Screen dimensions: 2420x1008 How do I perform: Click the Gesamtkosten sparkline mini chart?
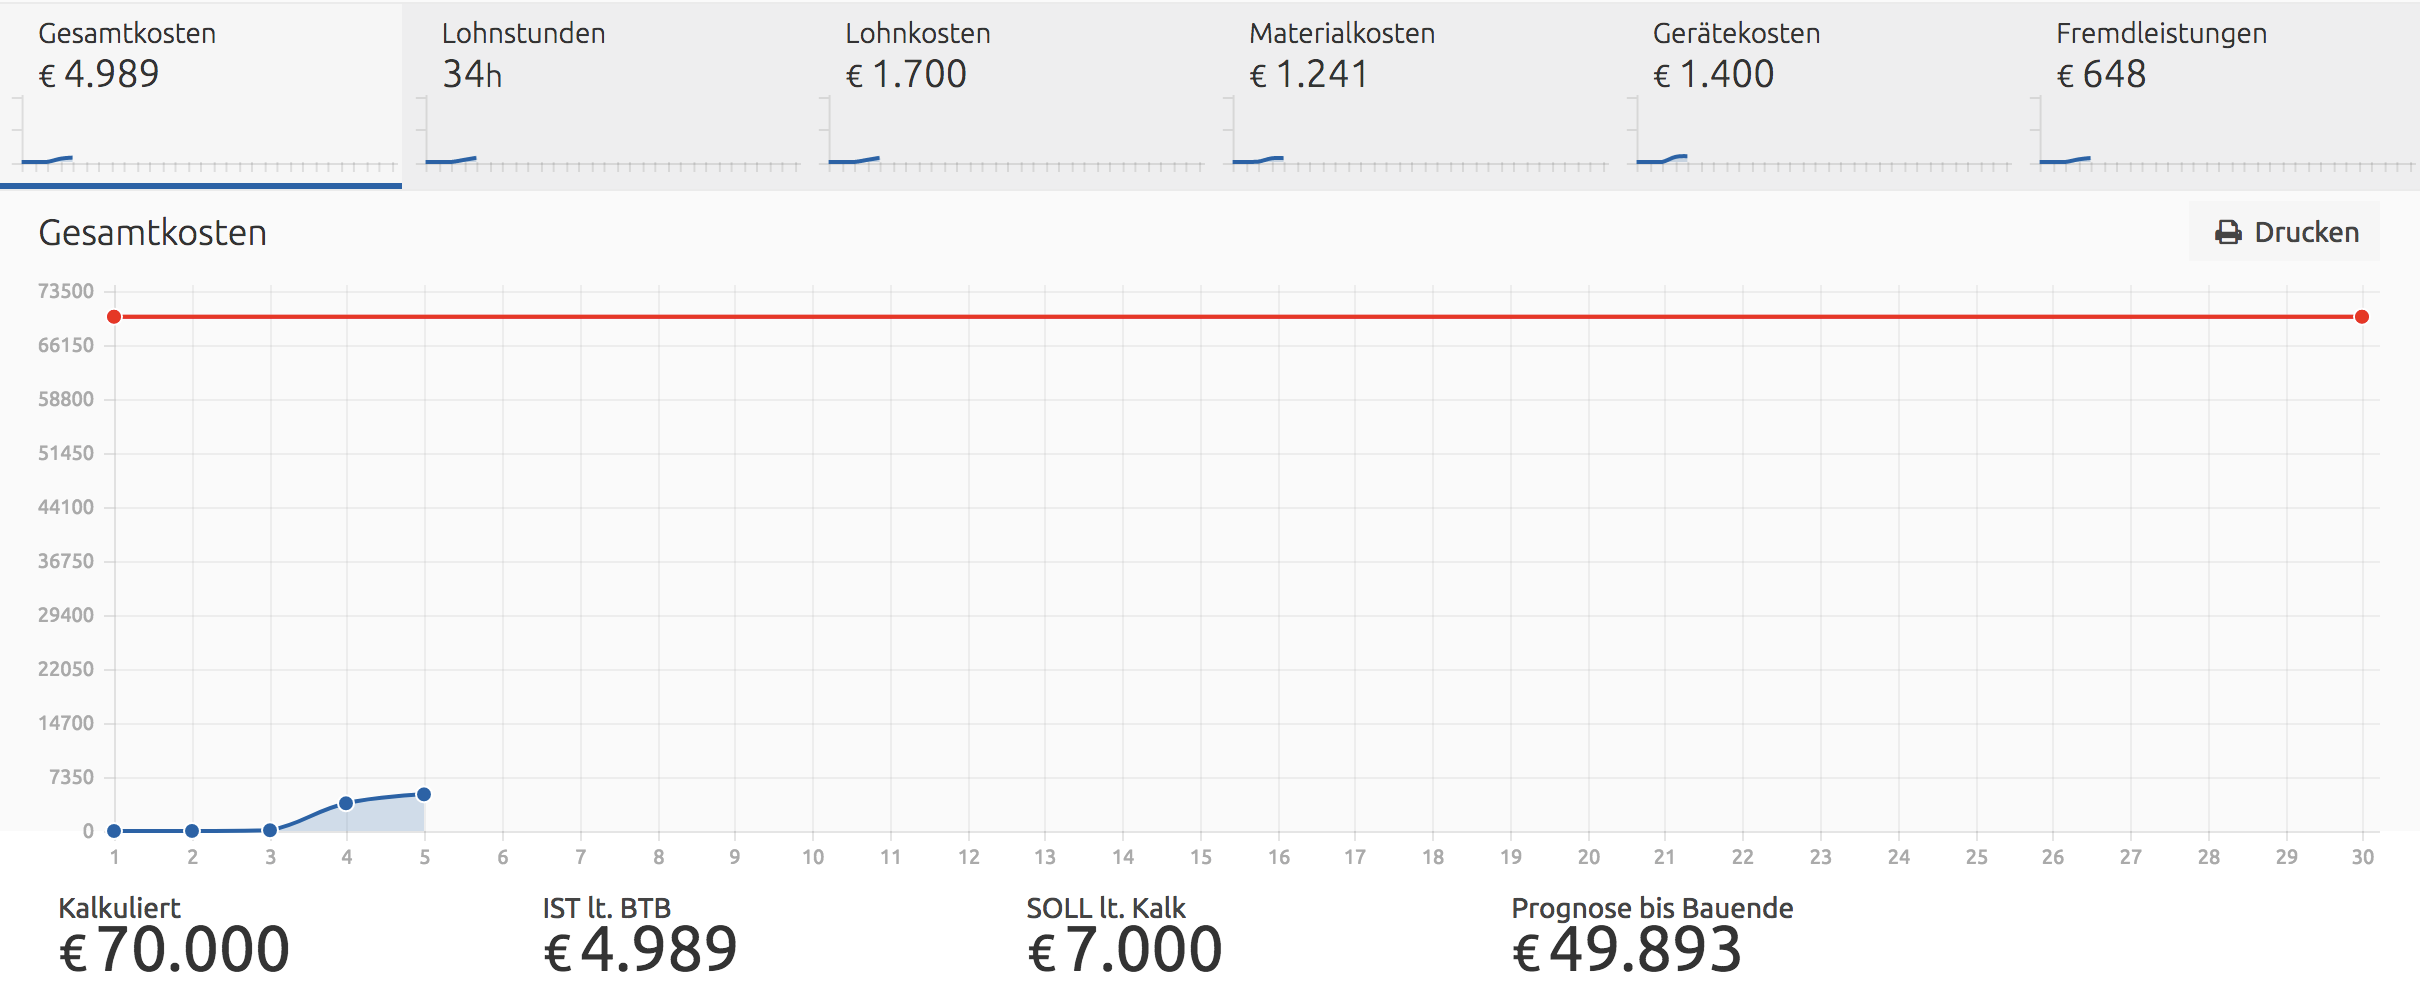pos(205,135)
